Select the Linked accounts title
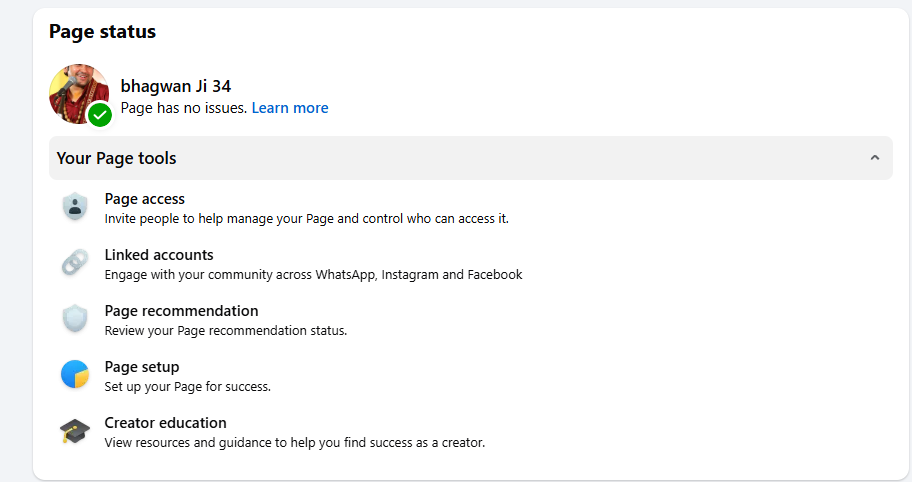Screen dimensions: 912x482 pyautogui.click(x=159, y=255)
